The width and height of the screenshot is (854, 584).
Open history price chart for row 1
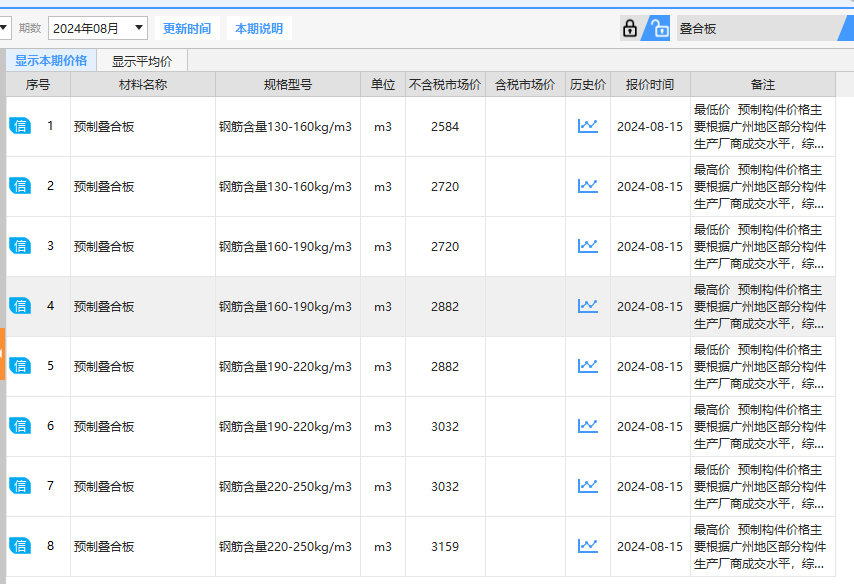588,126
